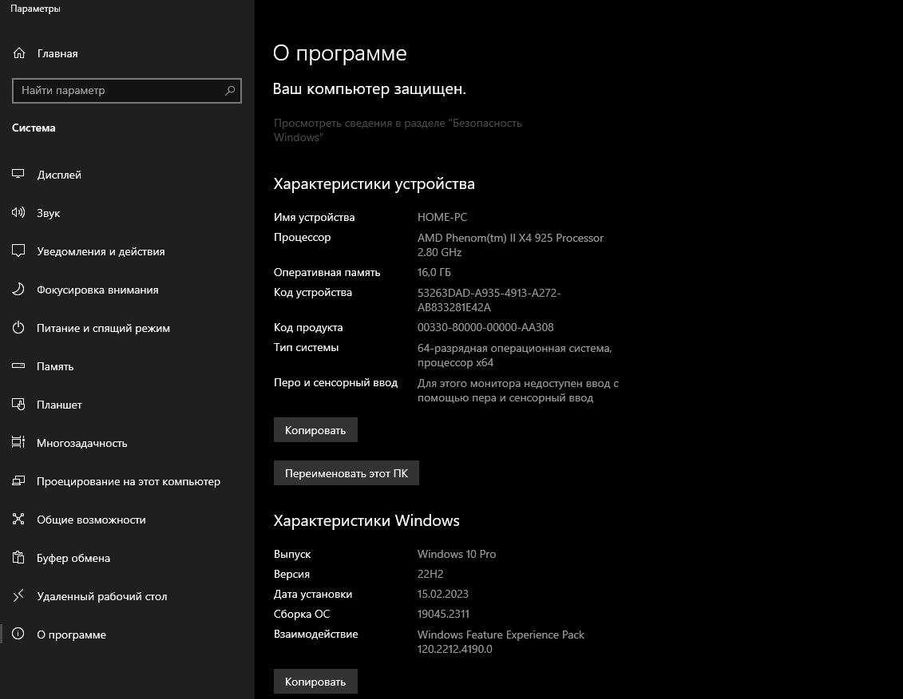Click the Display monitor icon
903x699 pixels.
(x=18, y=174)
